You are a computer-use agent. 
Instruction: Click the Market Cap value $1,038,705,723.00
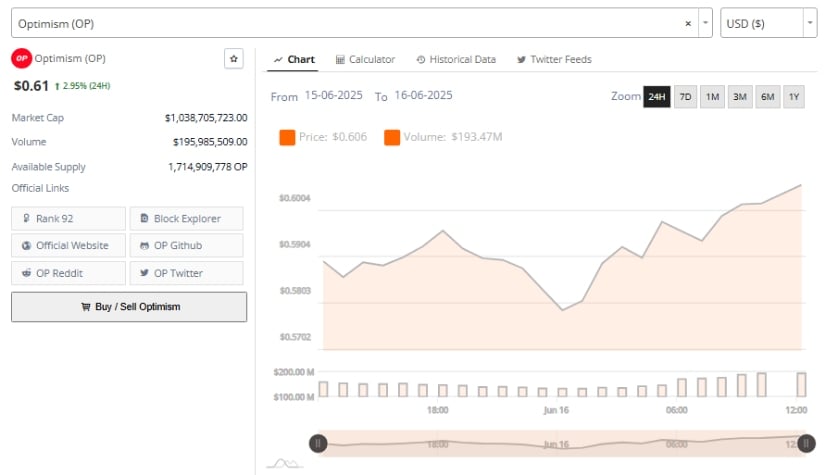(206, 118)
